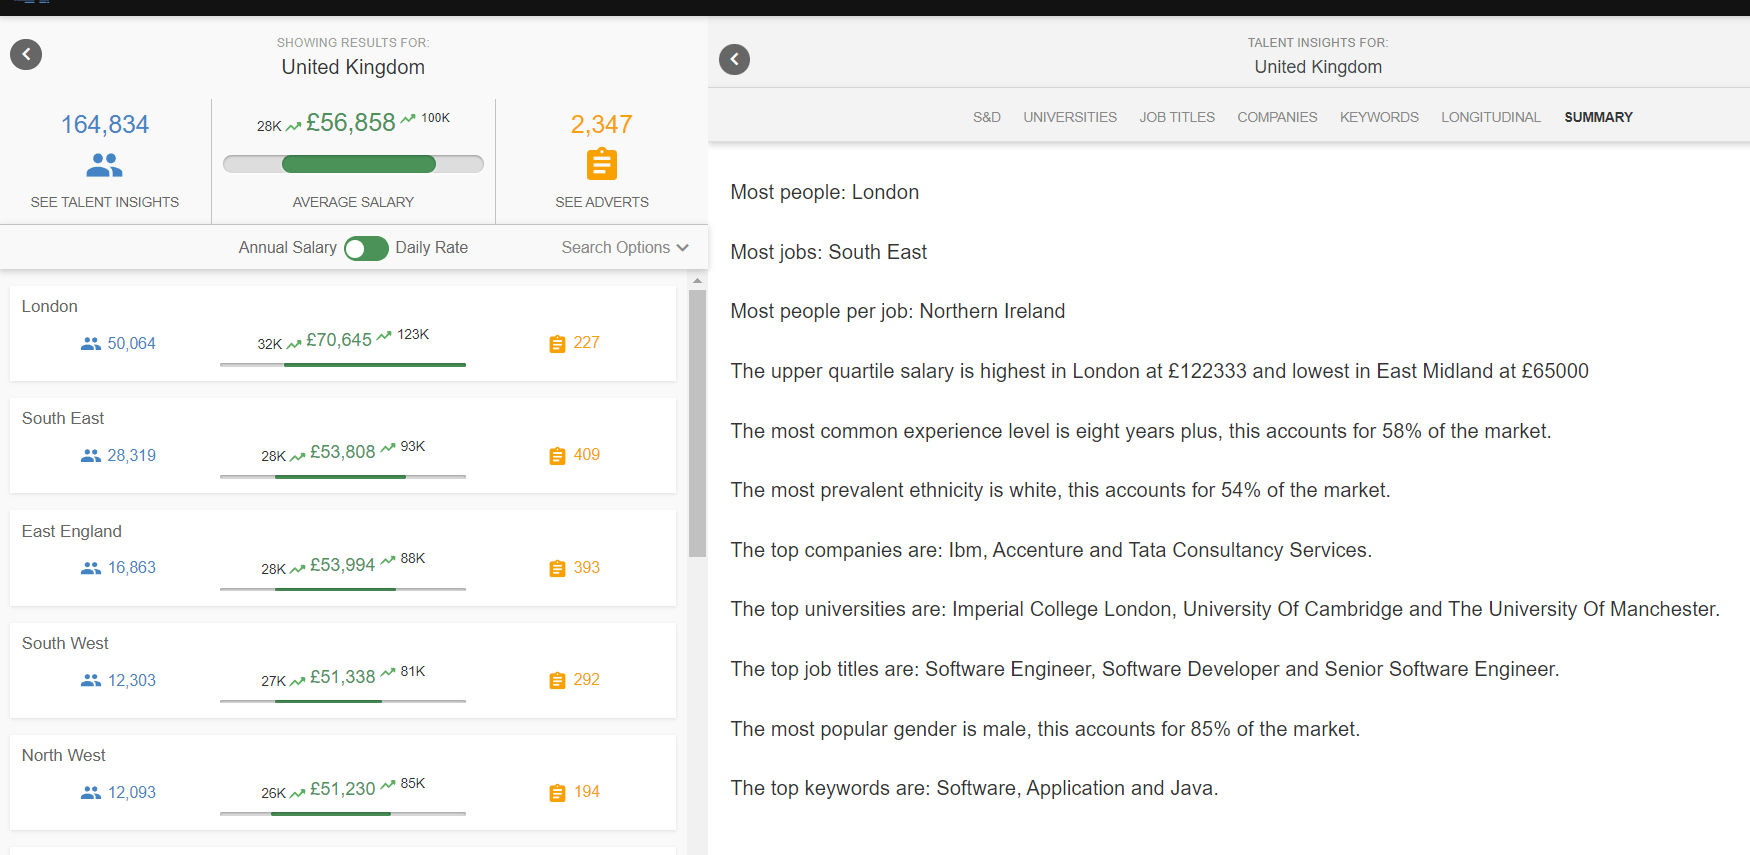Click the UK average salary range bar

pyautogui.click(x=353, y=164)
